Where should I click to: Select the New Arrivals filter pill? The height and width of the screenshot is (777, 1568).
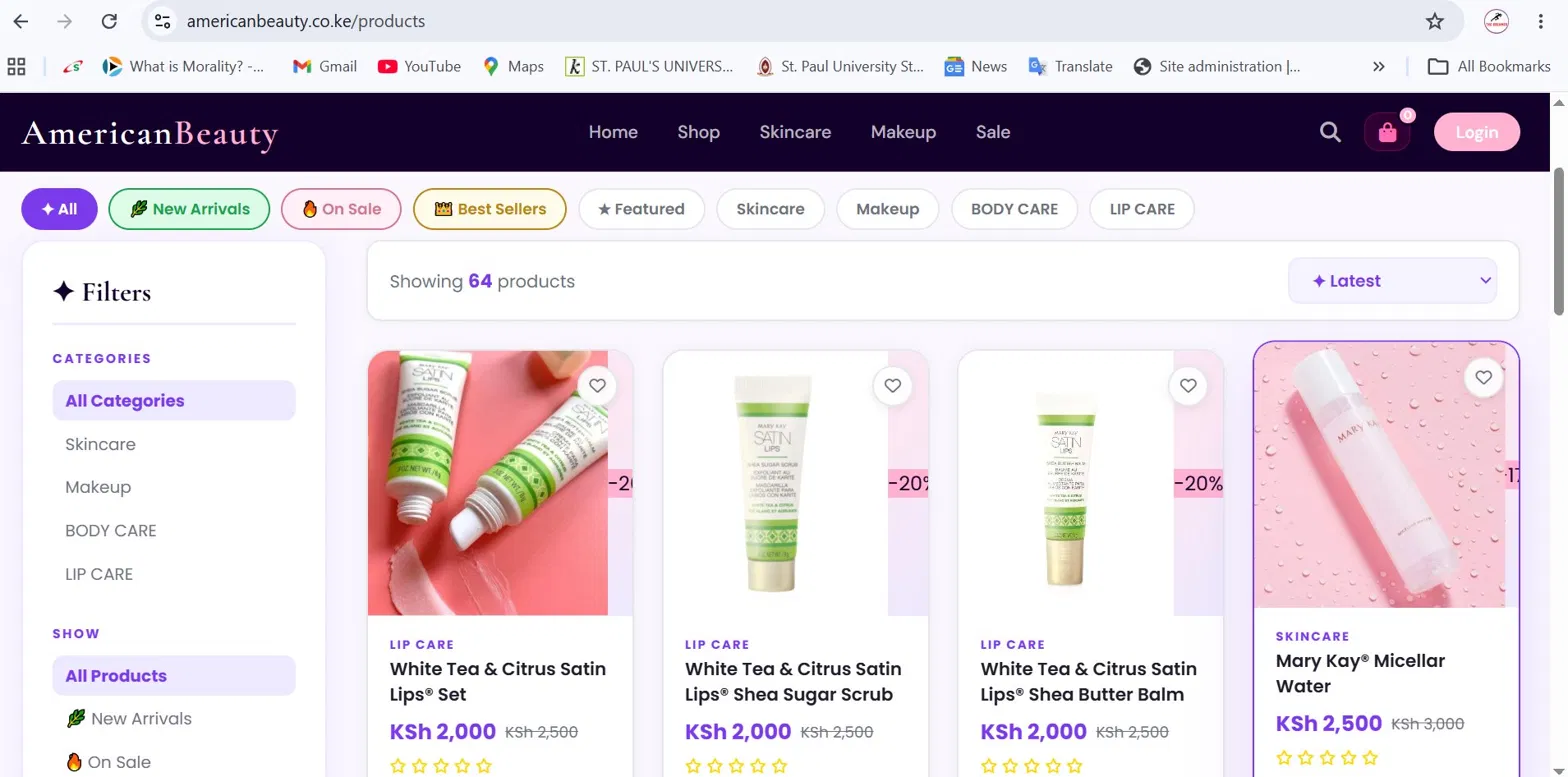189,209
